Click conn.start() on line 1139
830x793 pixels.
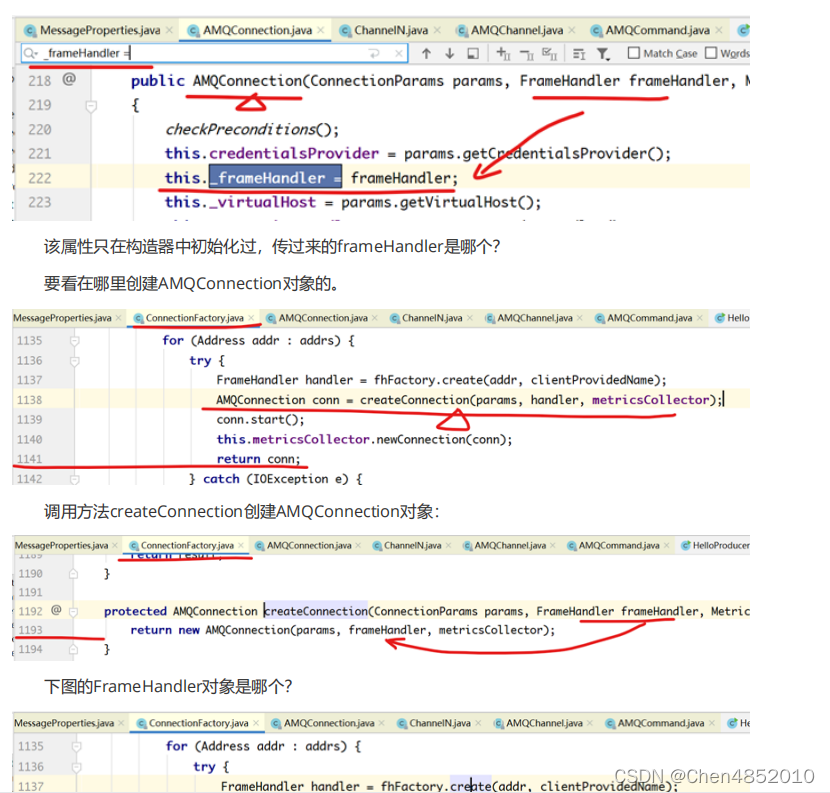pyautogui.click(x=260, y=420)
